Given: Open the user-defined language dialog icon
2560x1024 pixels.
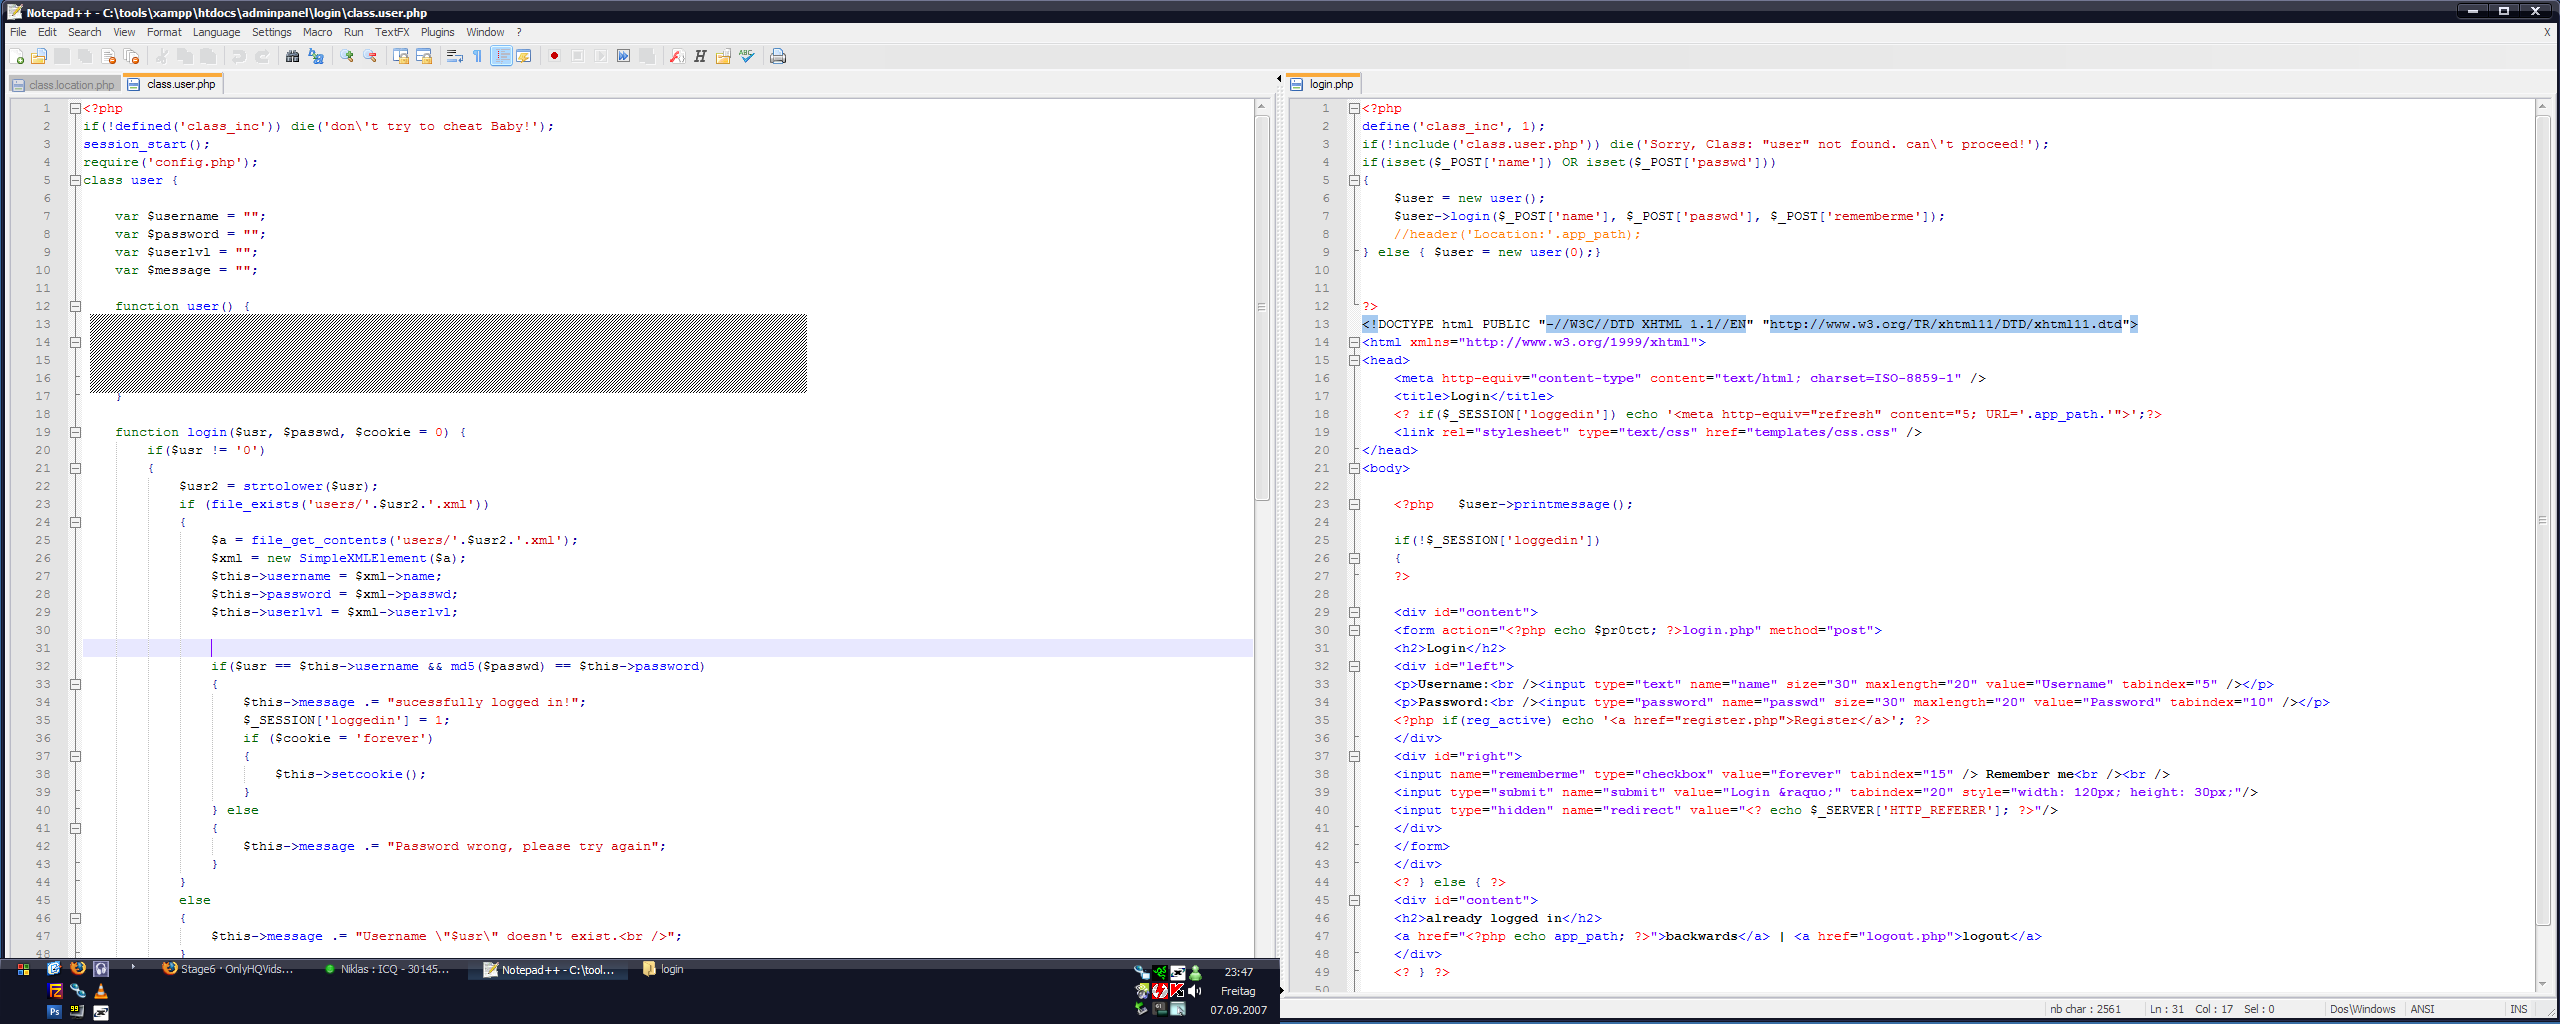Looking at the screenshot, I should (524, 56).
